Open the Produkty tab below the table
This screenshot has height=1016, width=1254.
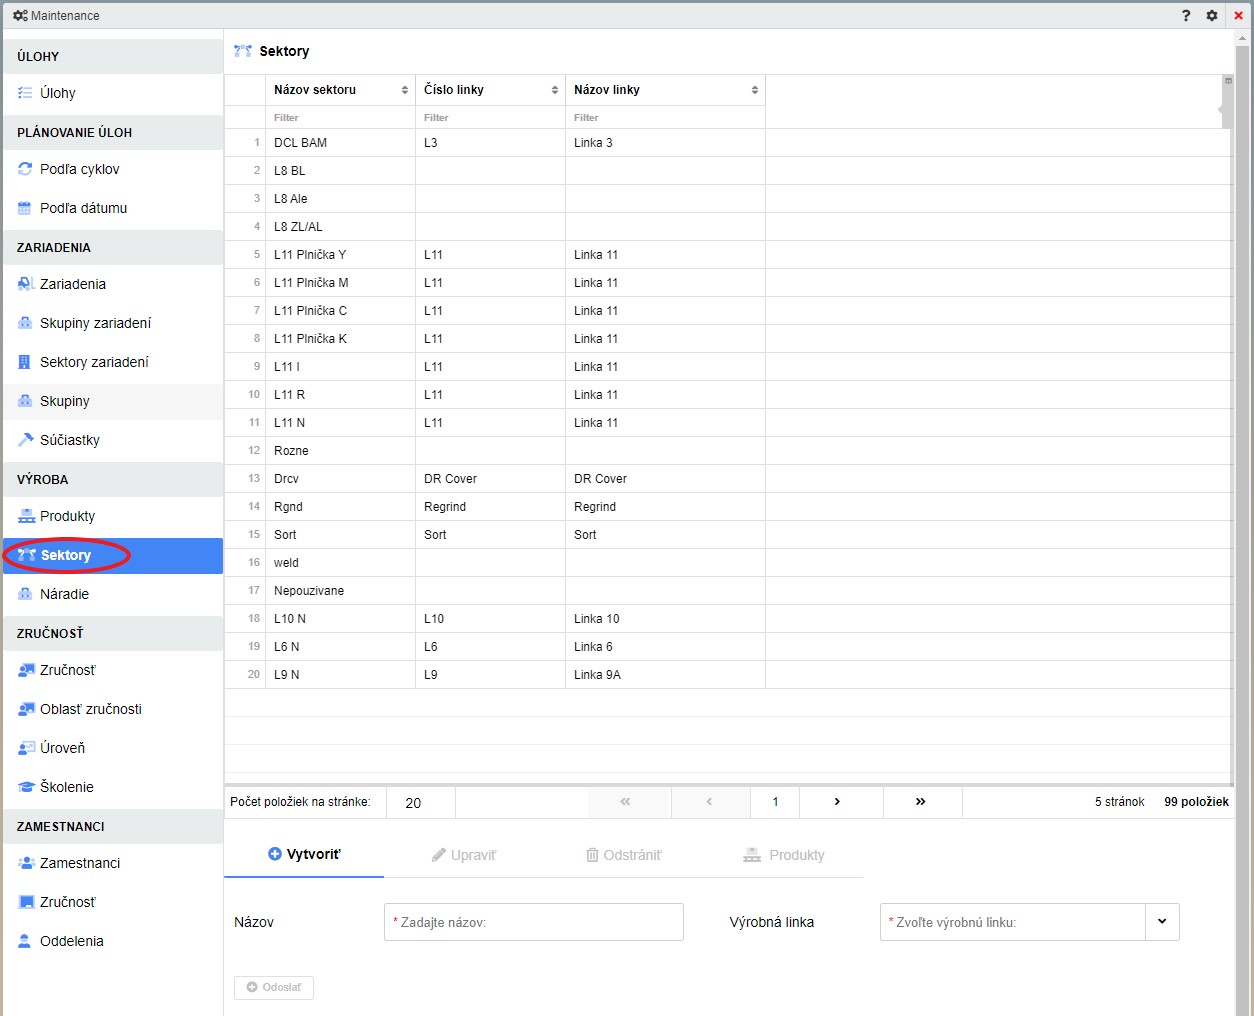[784, 855]
